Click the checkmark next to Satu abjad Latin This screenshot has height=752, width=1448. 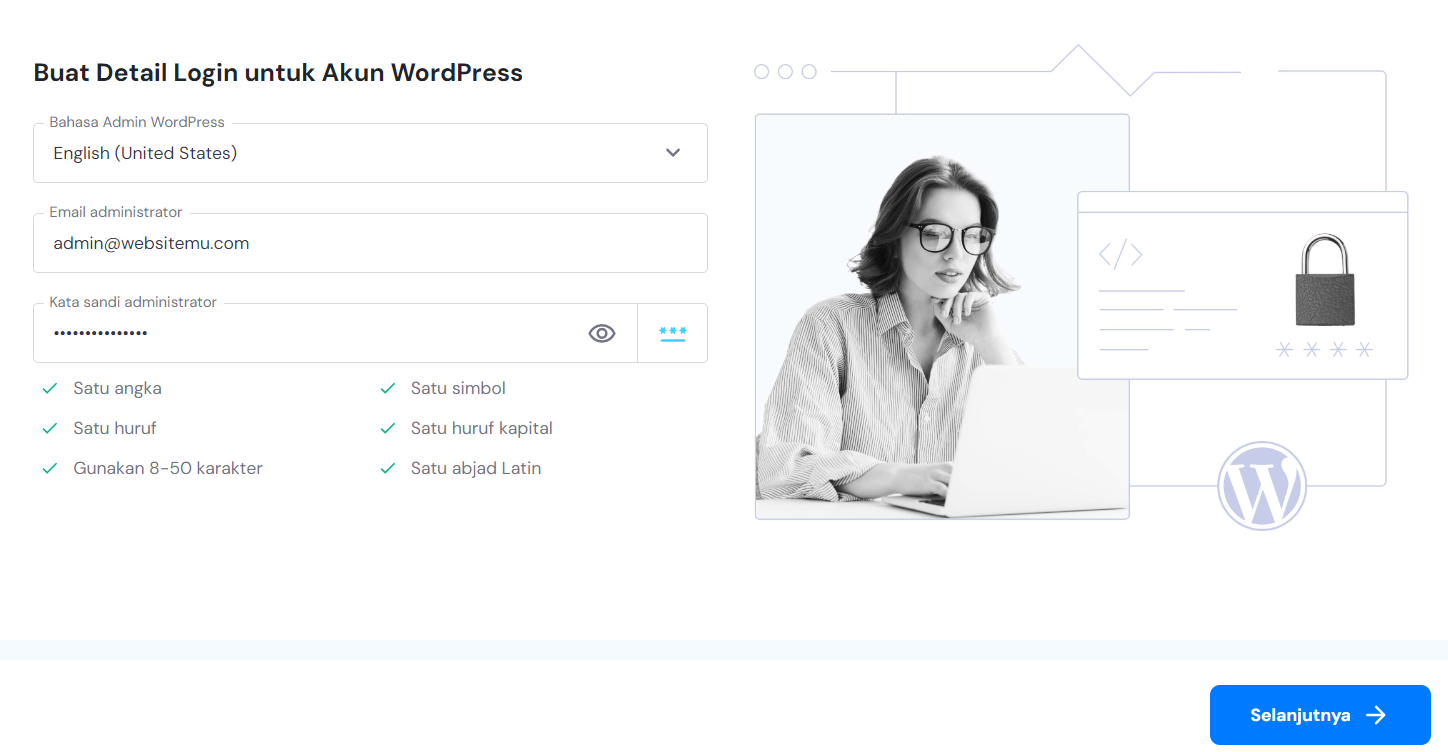pos(388,468)
